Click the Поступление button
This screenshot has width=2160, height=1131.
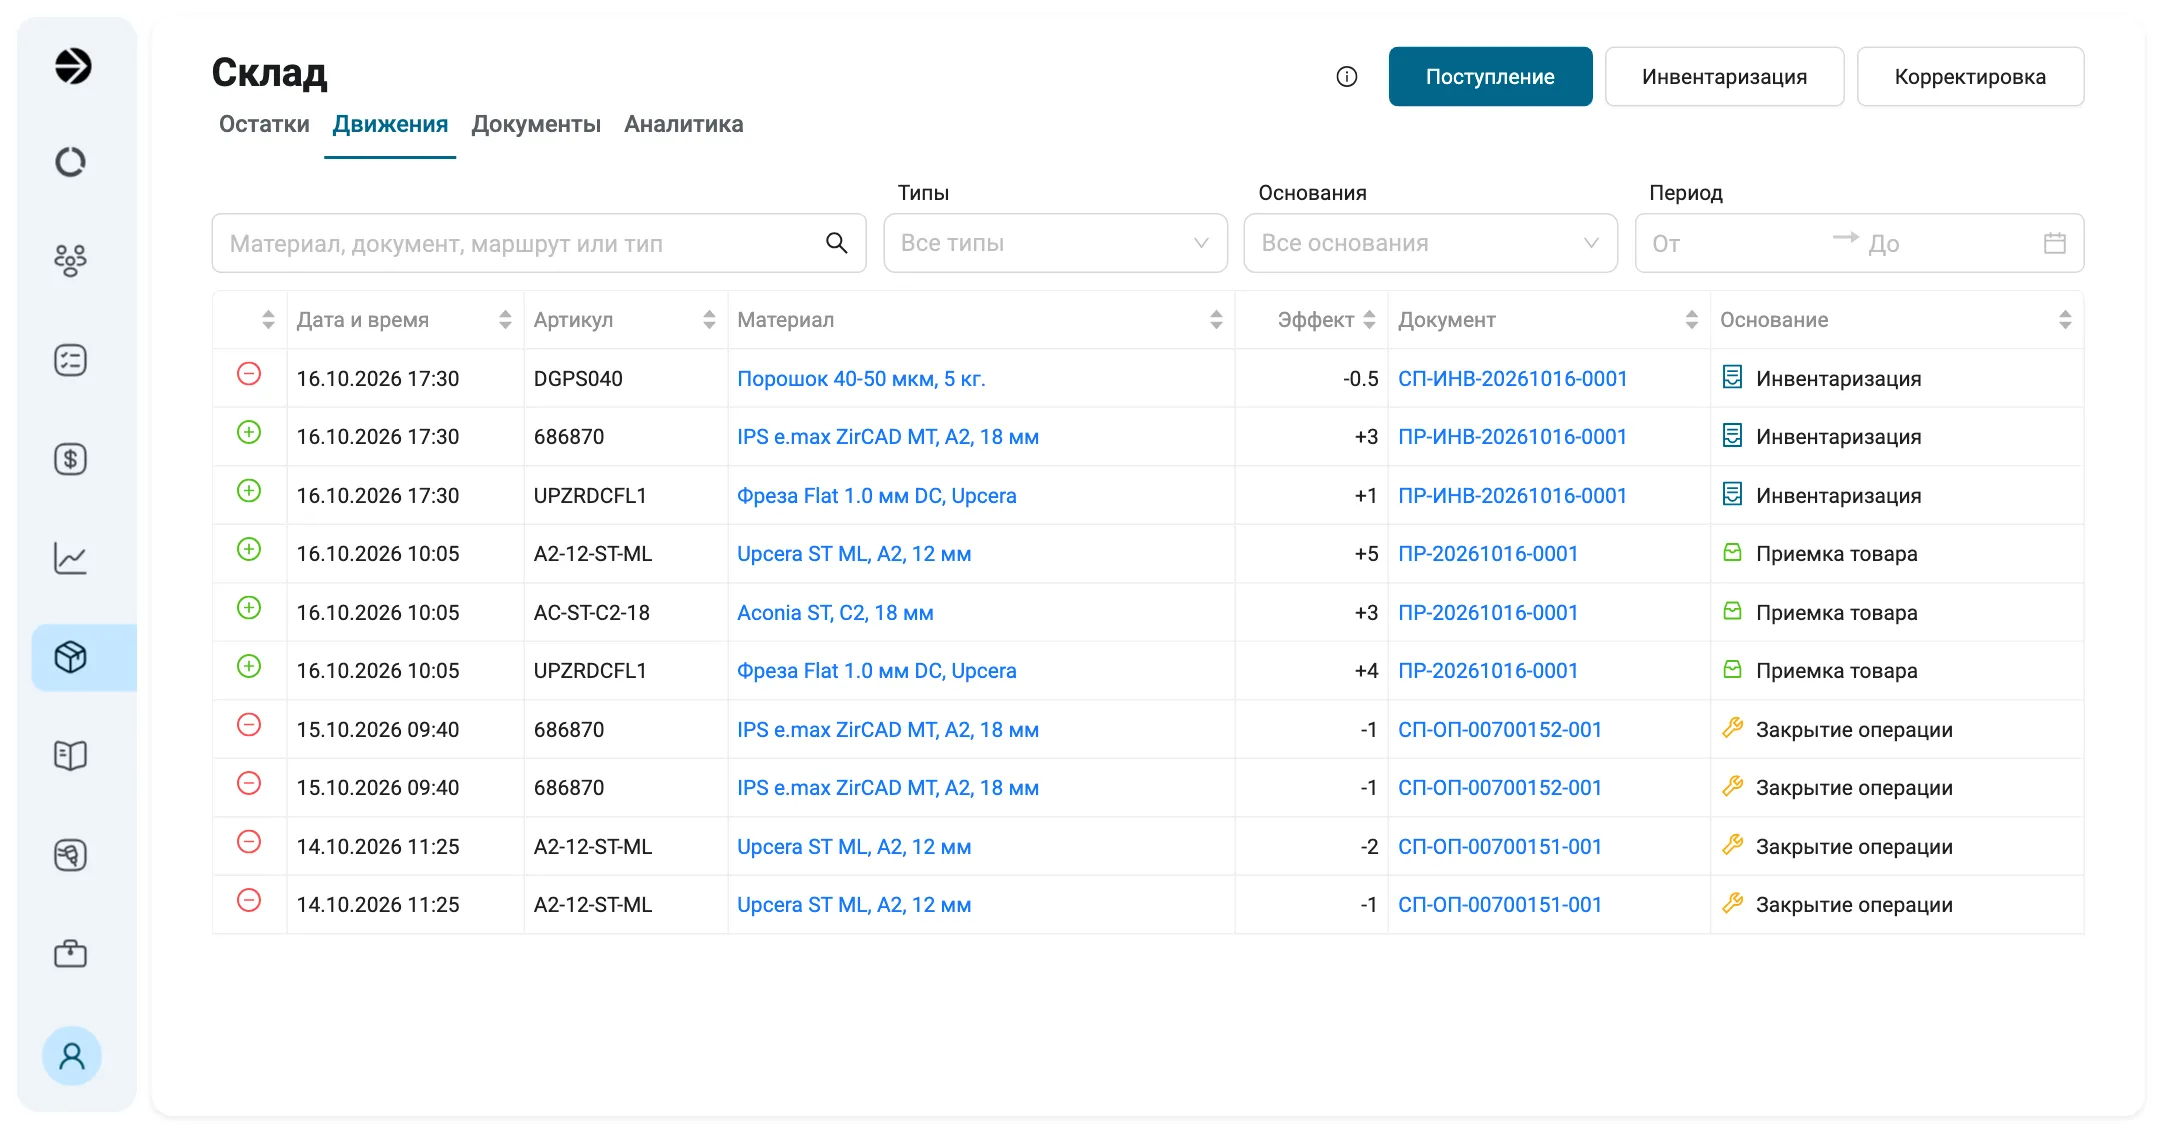[x=1490, y=77]
